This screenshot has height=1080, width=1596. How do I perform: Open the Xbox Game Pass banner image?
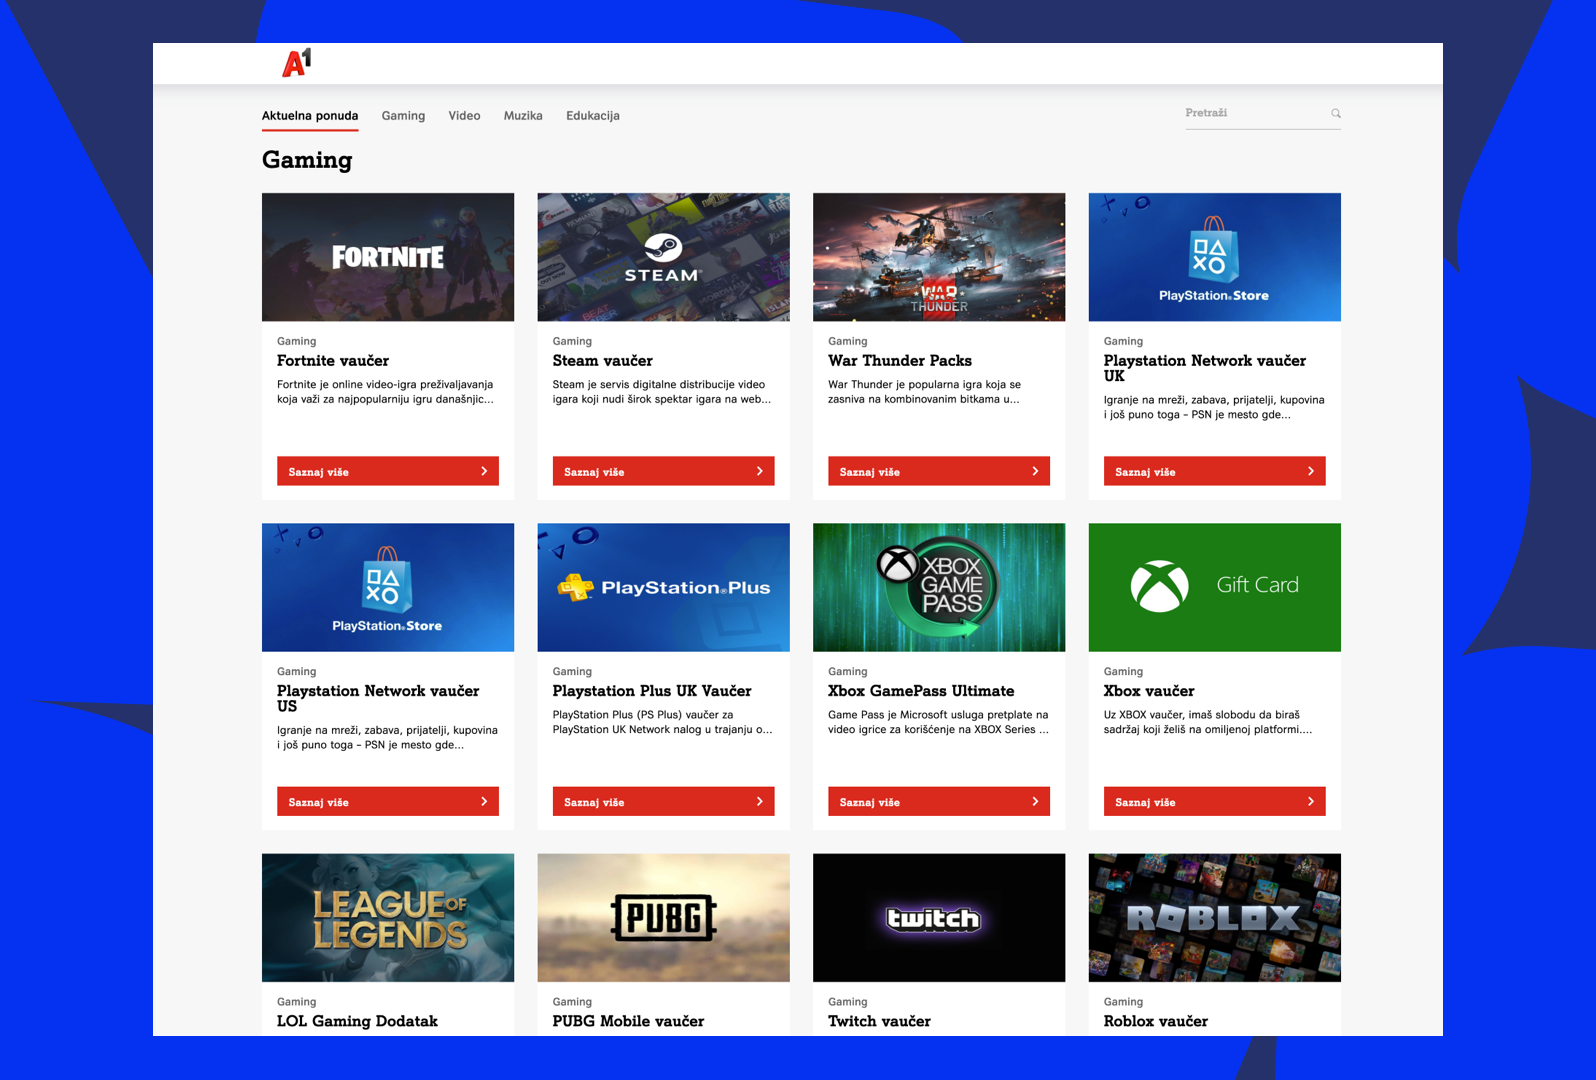[x=939, y=587]
